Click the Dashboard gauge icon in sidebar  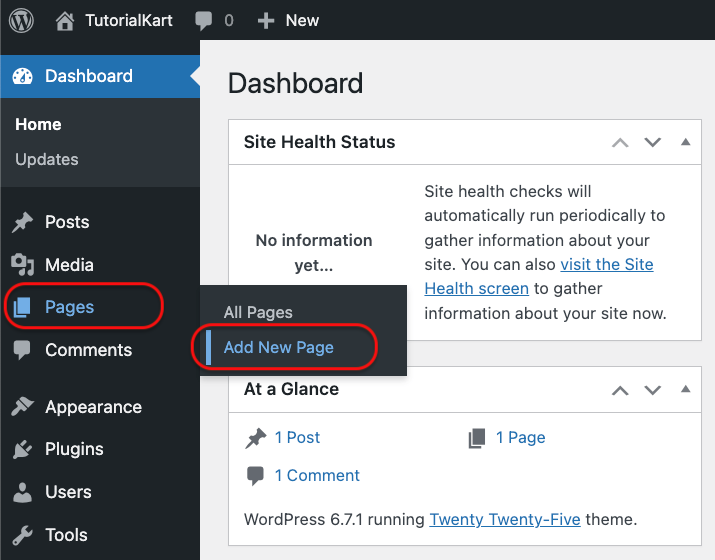coord(23,76)
